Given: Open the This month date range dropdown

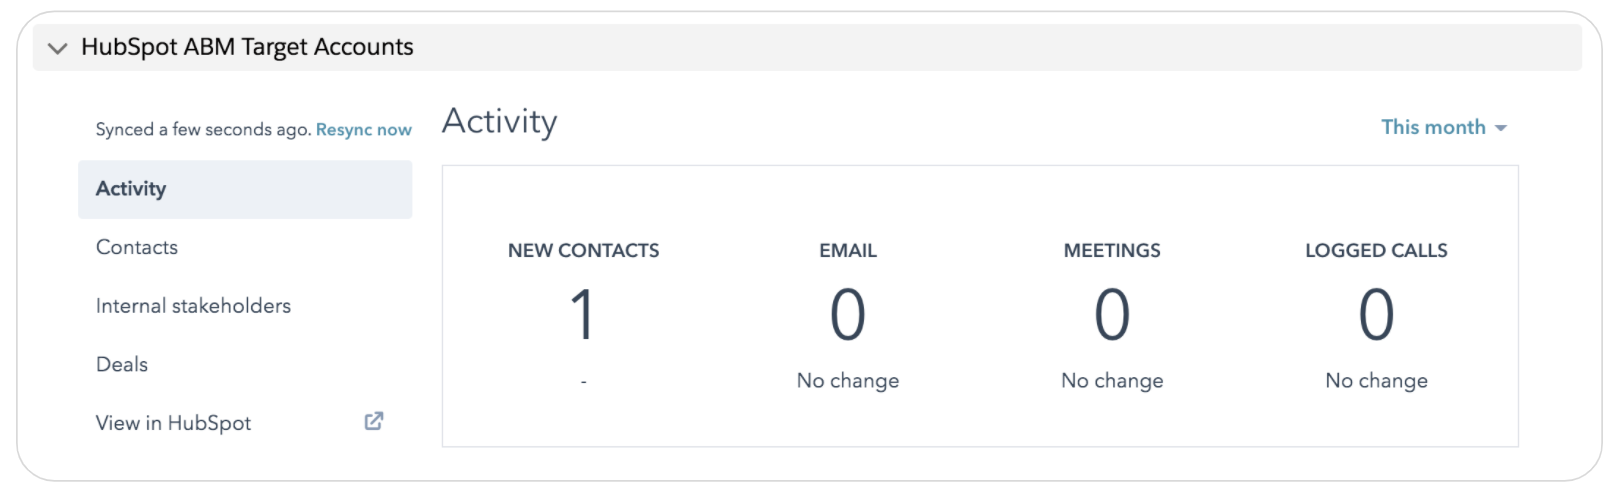Looking at the screenshot, I should point(1433,127).
